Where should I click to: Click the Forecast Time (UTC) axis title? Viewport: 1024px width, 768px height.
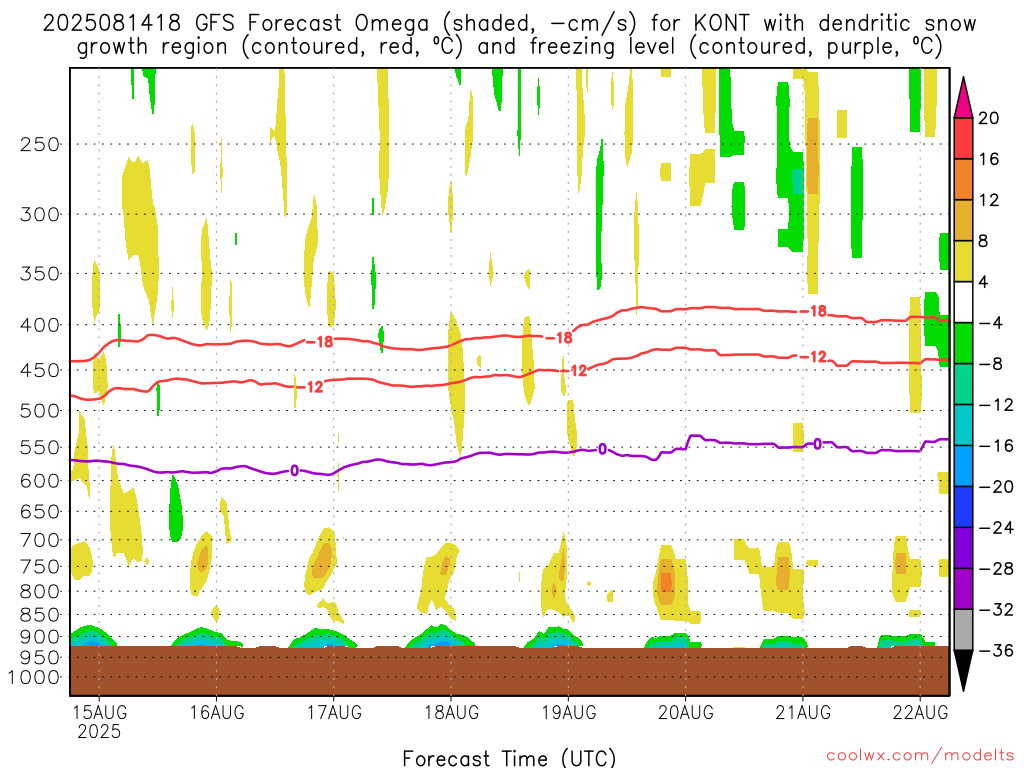coord(509,758)
